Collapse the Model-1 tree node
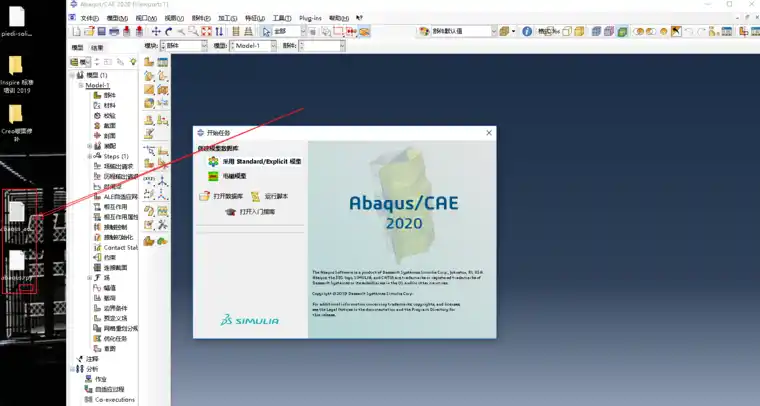760x406 pixels. coord(81,85)
